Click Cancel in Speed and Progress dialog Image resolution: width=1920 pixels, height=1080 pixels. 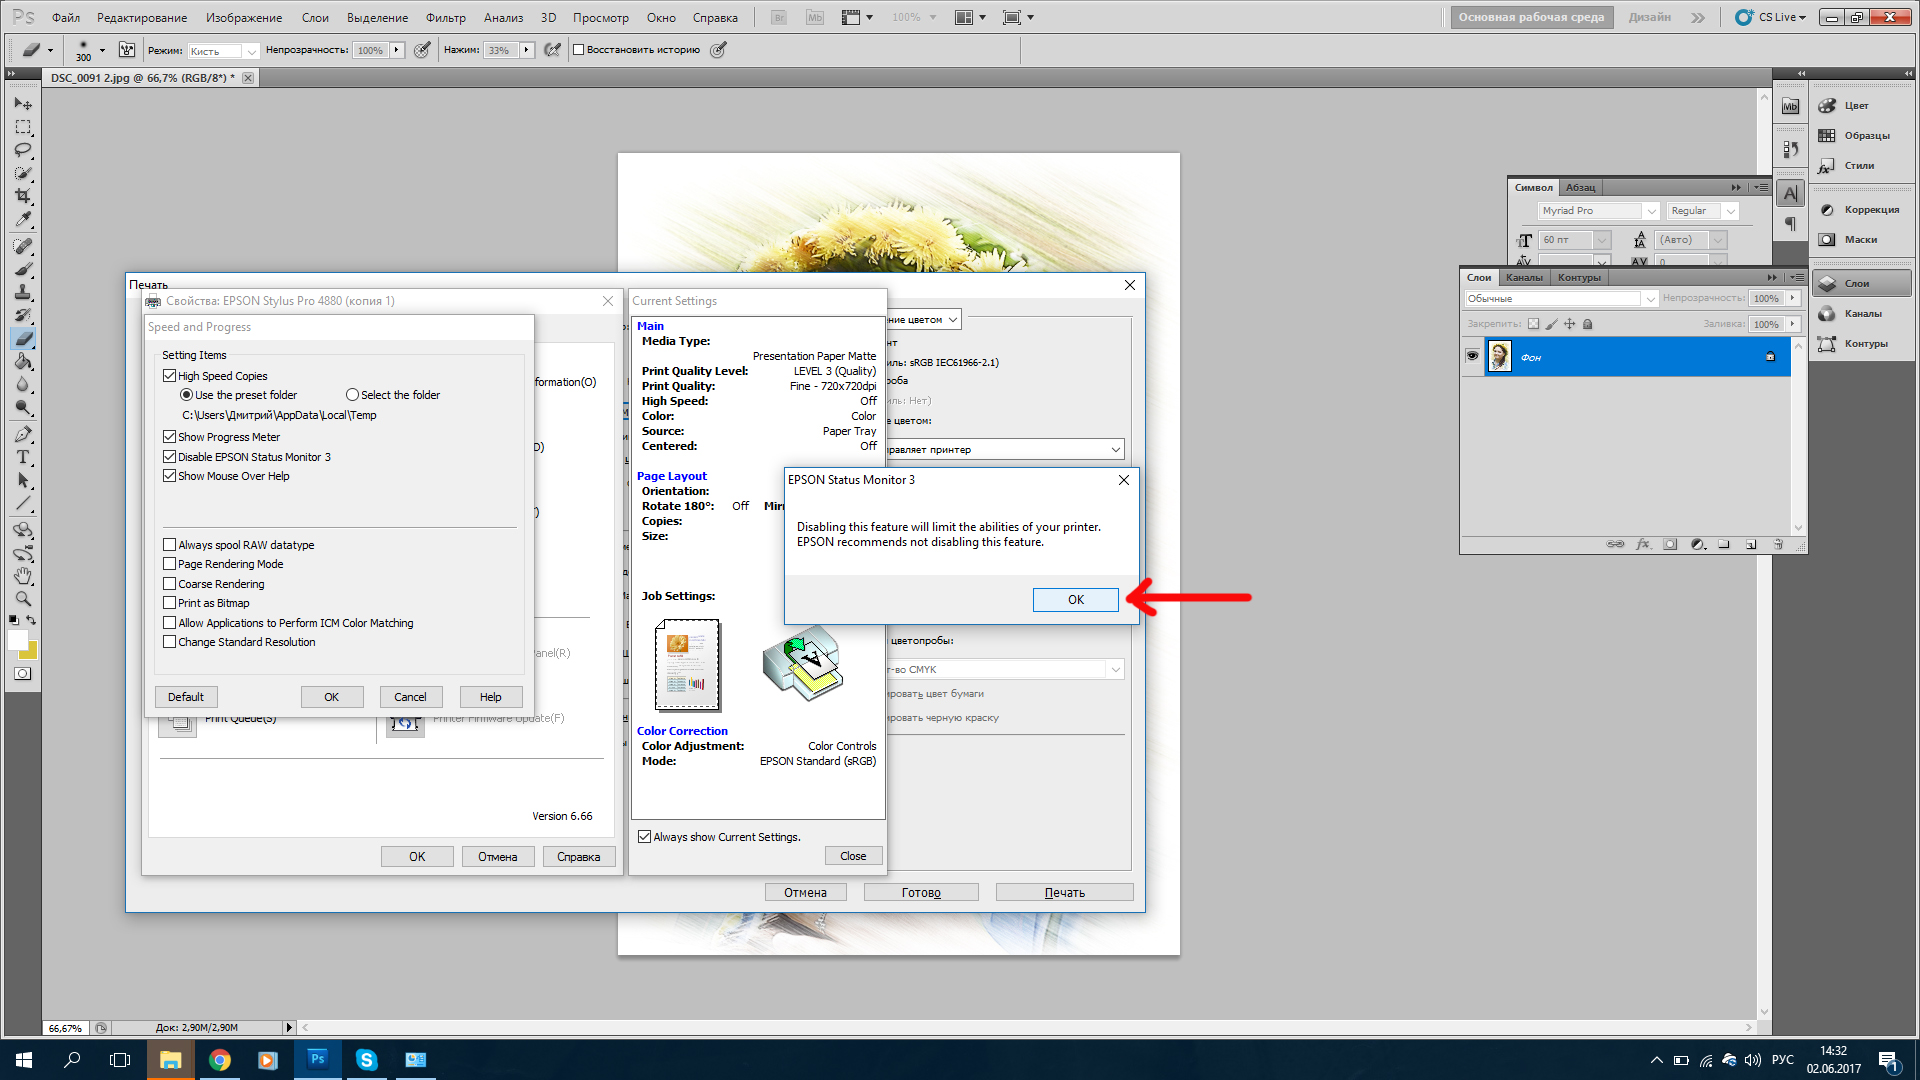(x=410, y=697)
